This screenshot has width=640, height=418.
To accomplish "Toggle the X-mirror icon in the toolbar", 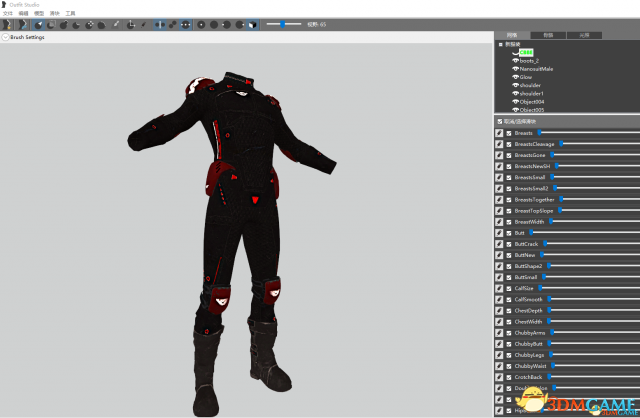I will click(160, 23).
